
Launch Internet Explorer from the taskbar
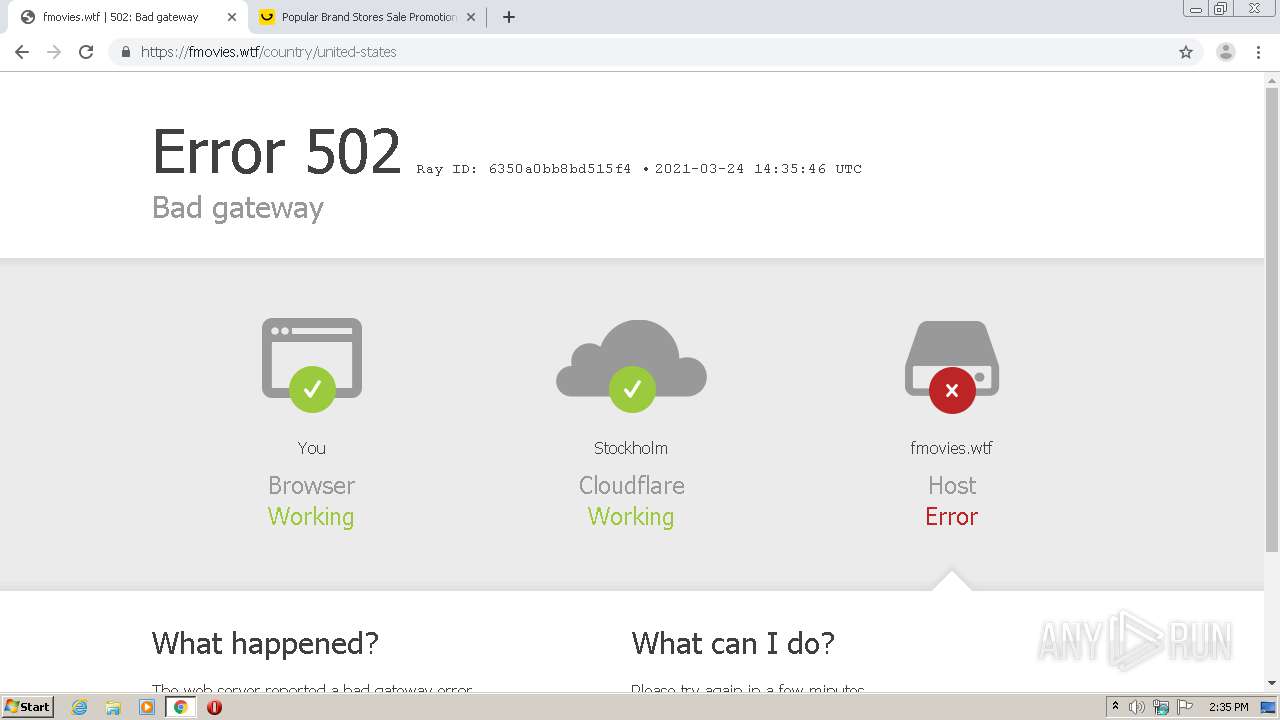click(79, 707)
